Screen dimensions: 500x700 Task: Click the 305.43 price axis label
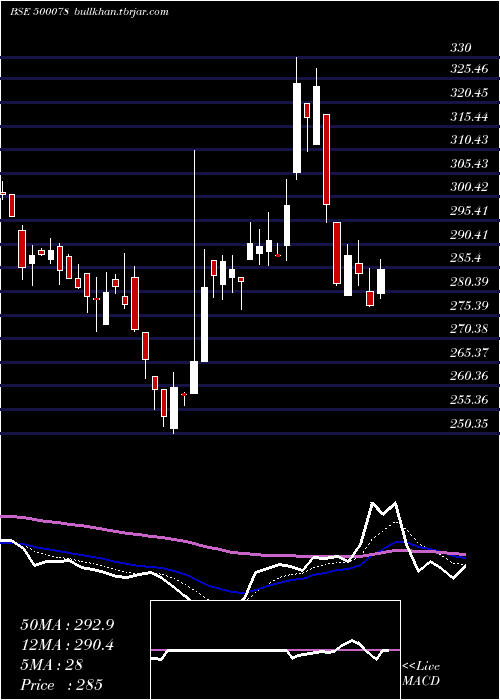469,164
